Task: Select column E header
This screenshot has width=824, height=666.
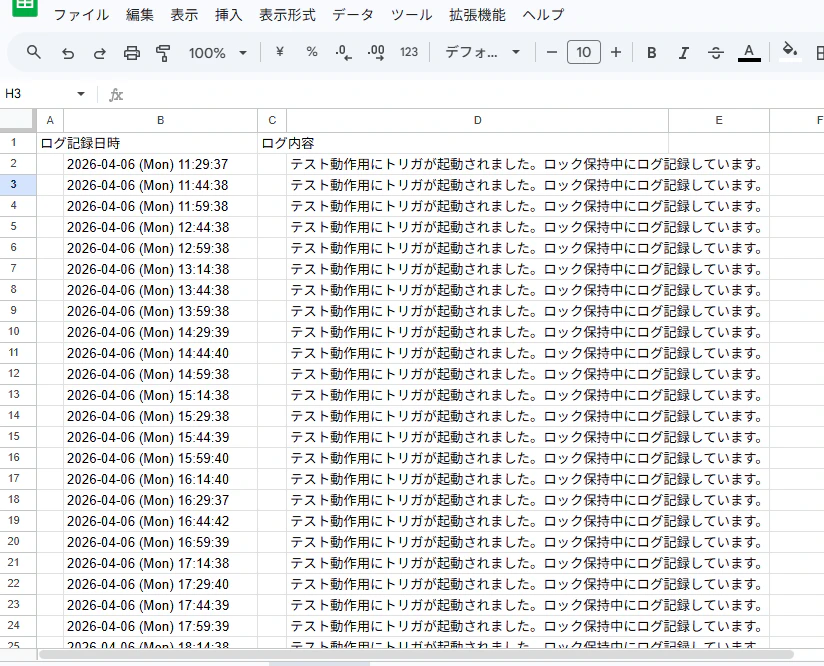Action: (719, 120)
